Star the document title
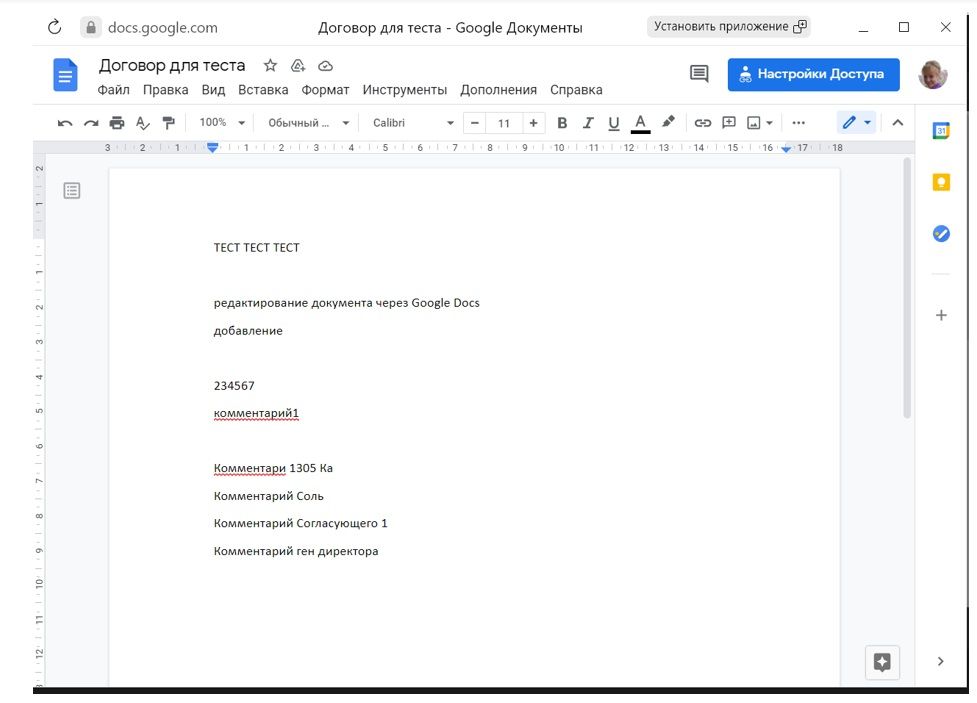The image size is (977, 703). pos(270,66)
